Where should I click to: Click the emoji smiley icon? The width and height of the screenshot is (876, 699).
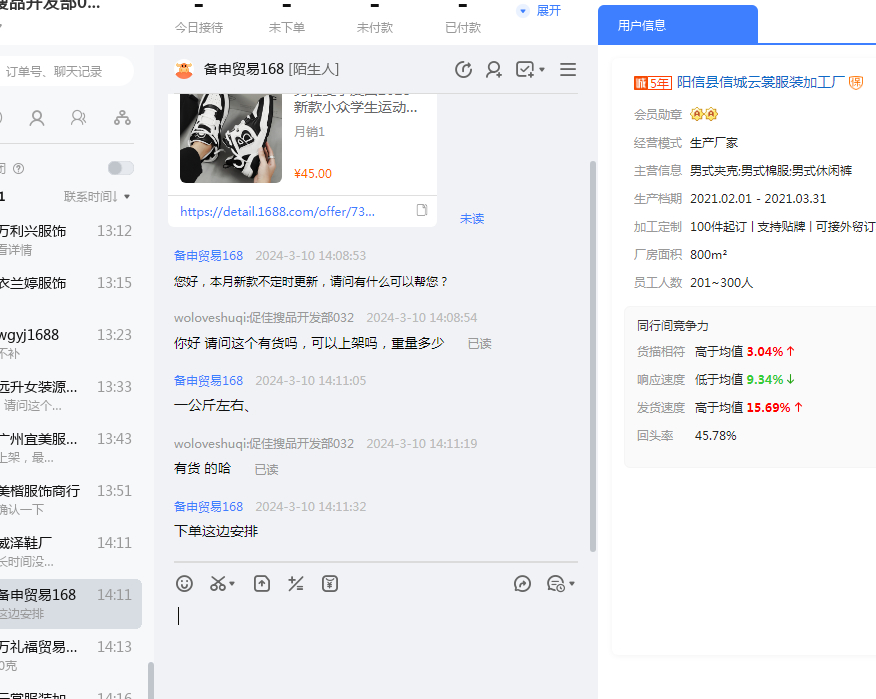[184, 584]
